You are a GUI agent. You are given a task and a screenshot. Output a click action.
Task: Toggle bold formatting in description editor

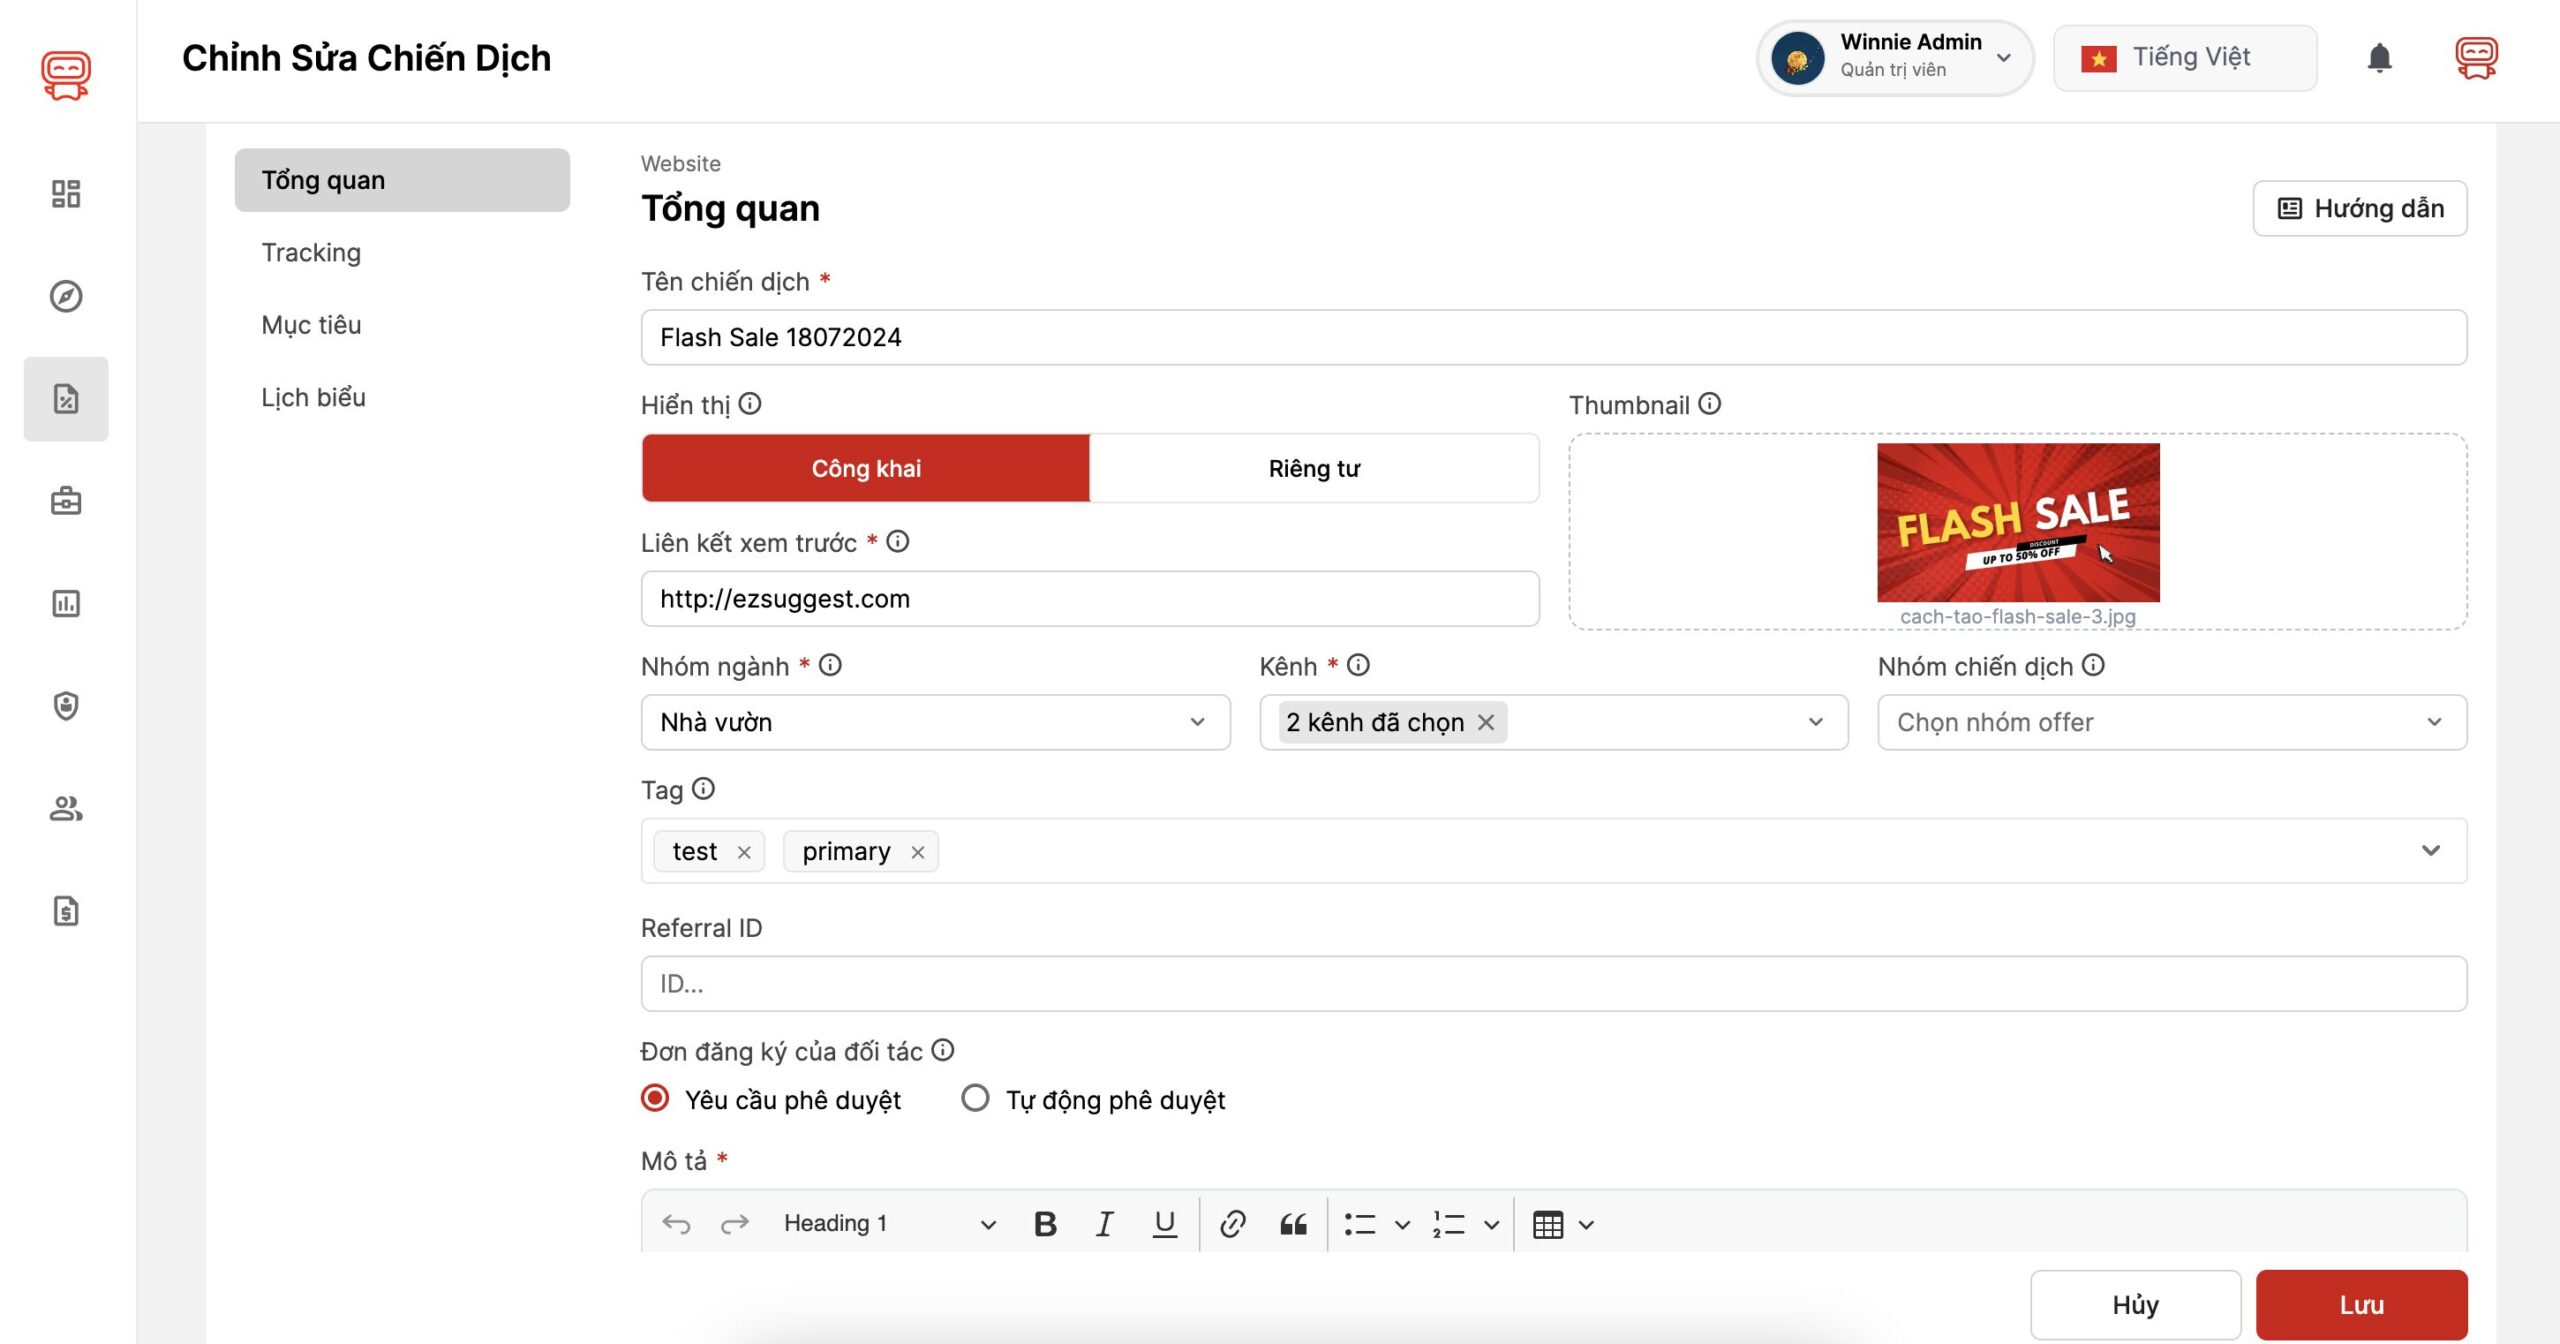[x=1045, y=1223]
